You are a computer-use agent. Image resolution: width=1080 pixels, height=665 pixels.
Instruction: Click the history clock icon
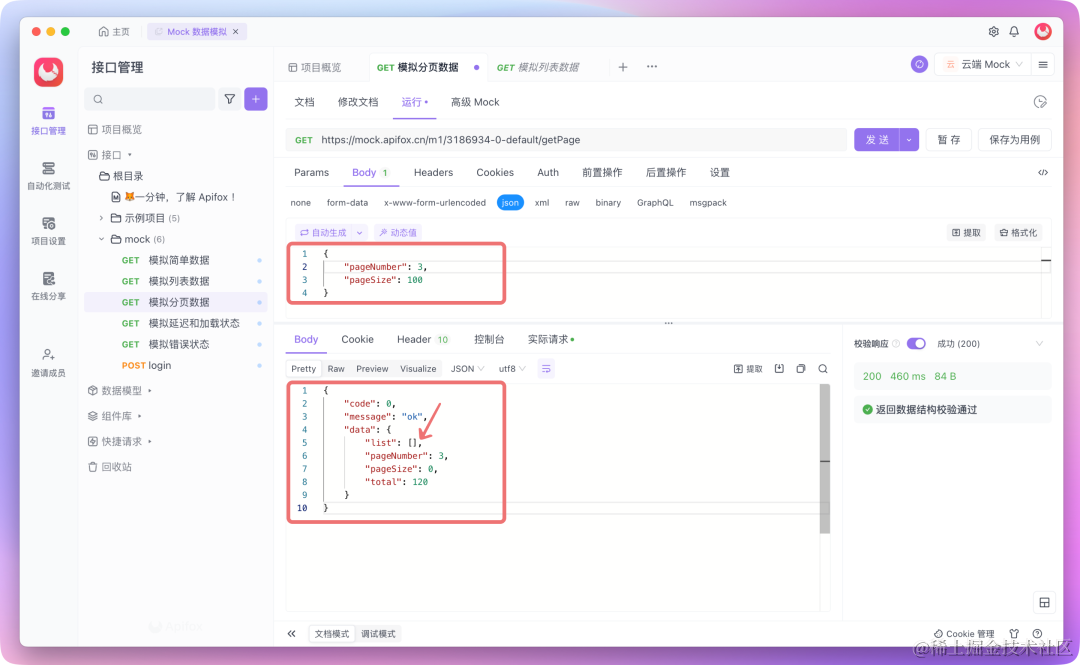point(1040,102)
